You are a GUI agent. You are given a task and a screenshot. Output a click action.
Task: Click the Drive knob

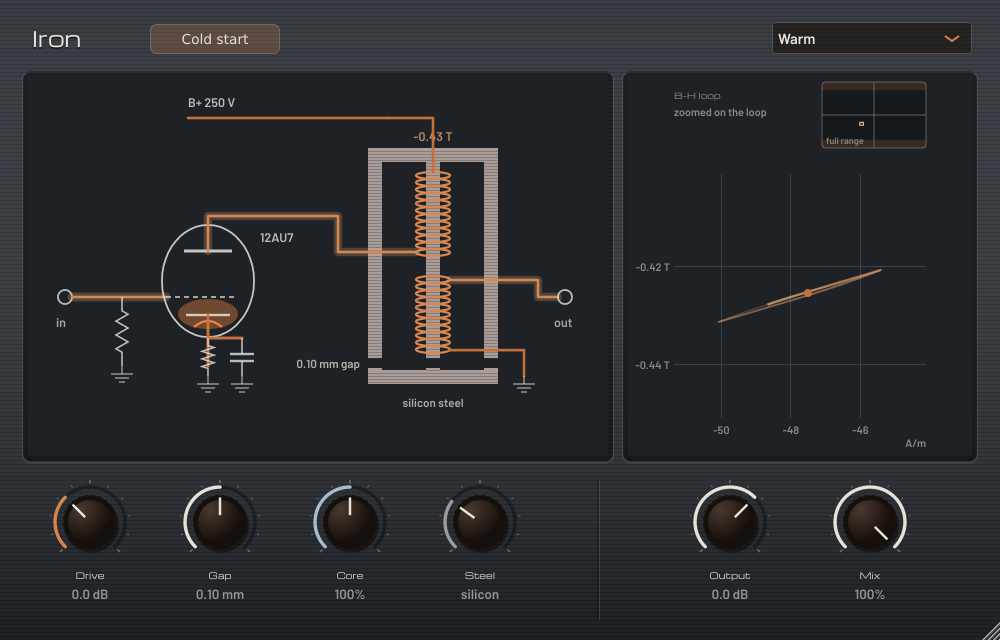[x=91, y=521]
